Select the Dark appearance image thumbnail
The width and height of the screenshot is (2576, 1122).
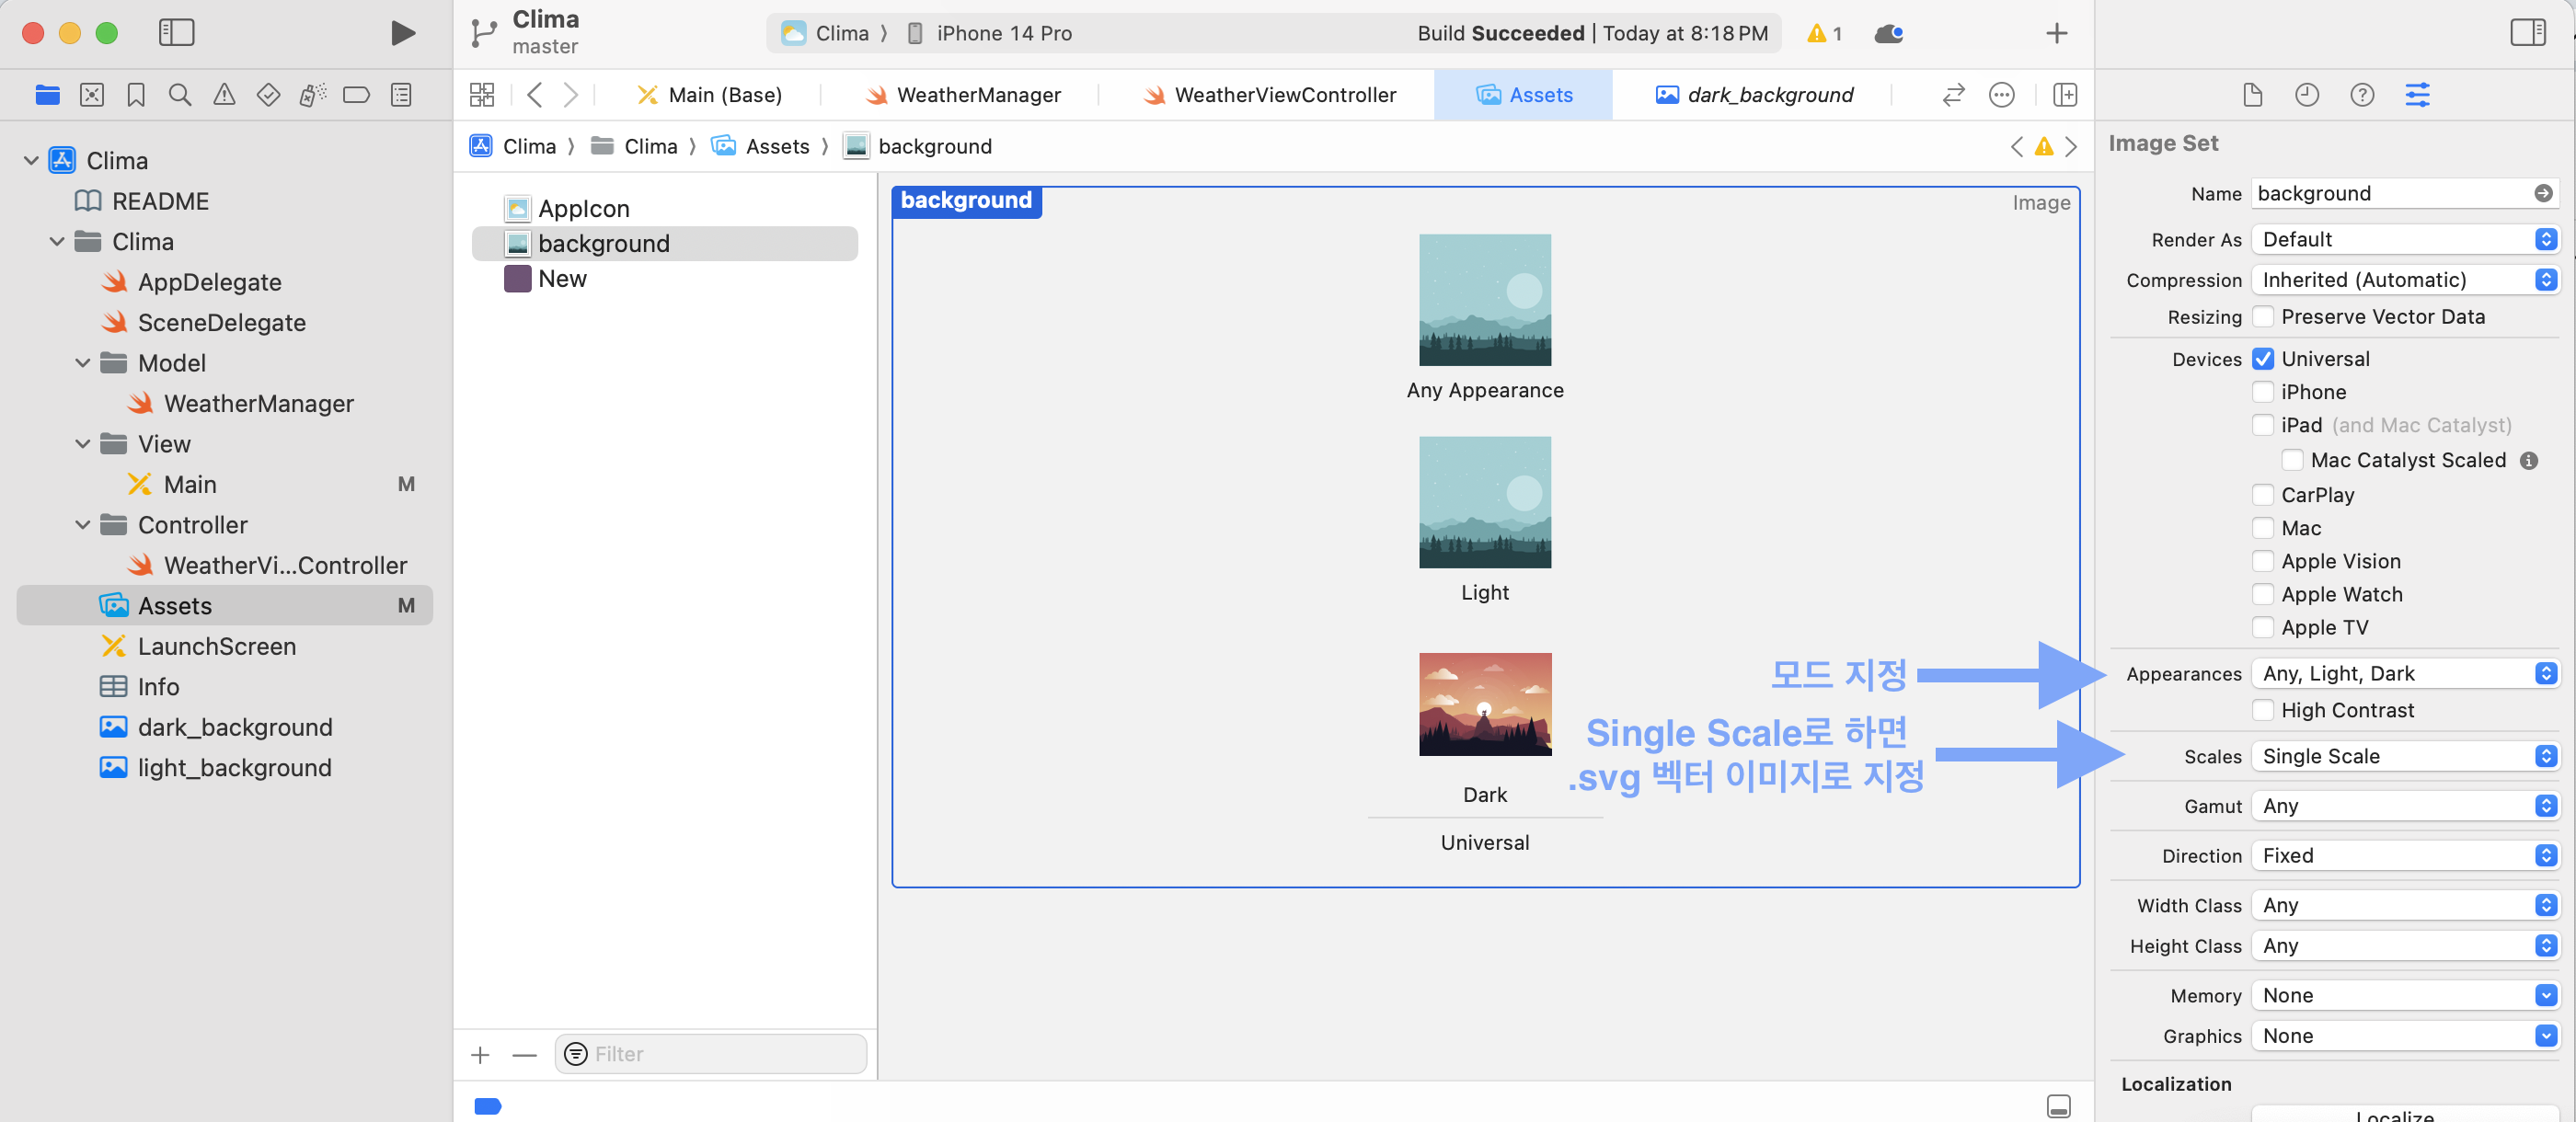(x=1485, y=704)
